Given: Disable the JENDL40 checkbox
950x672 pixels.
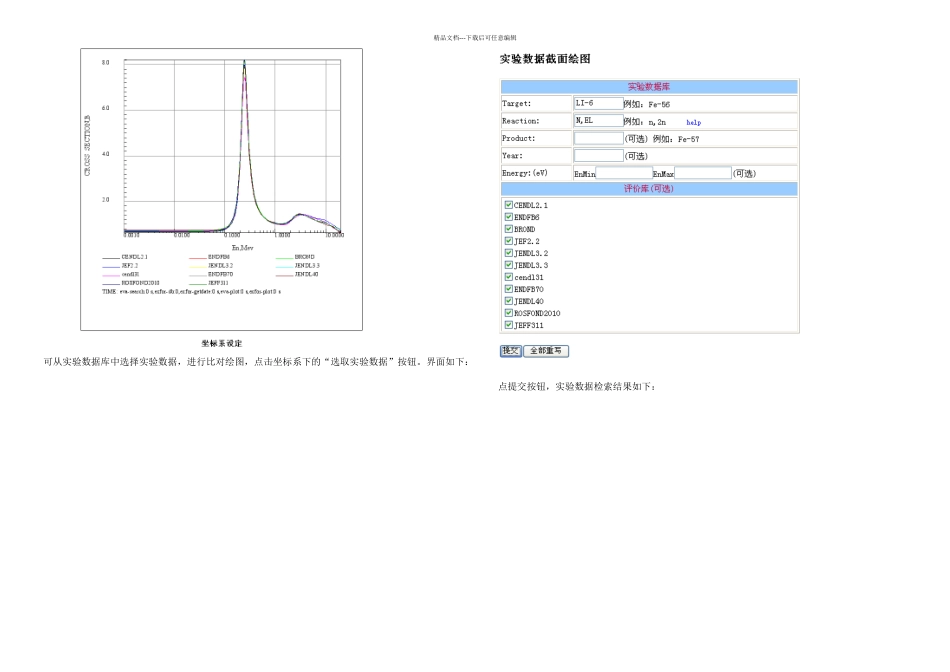Looking at the screenshot, I should [x=508, y=301].
